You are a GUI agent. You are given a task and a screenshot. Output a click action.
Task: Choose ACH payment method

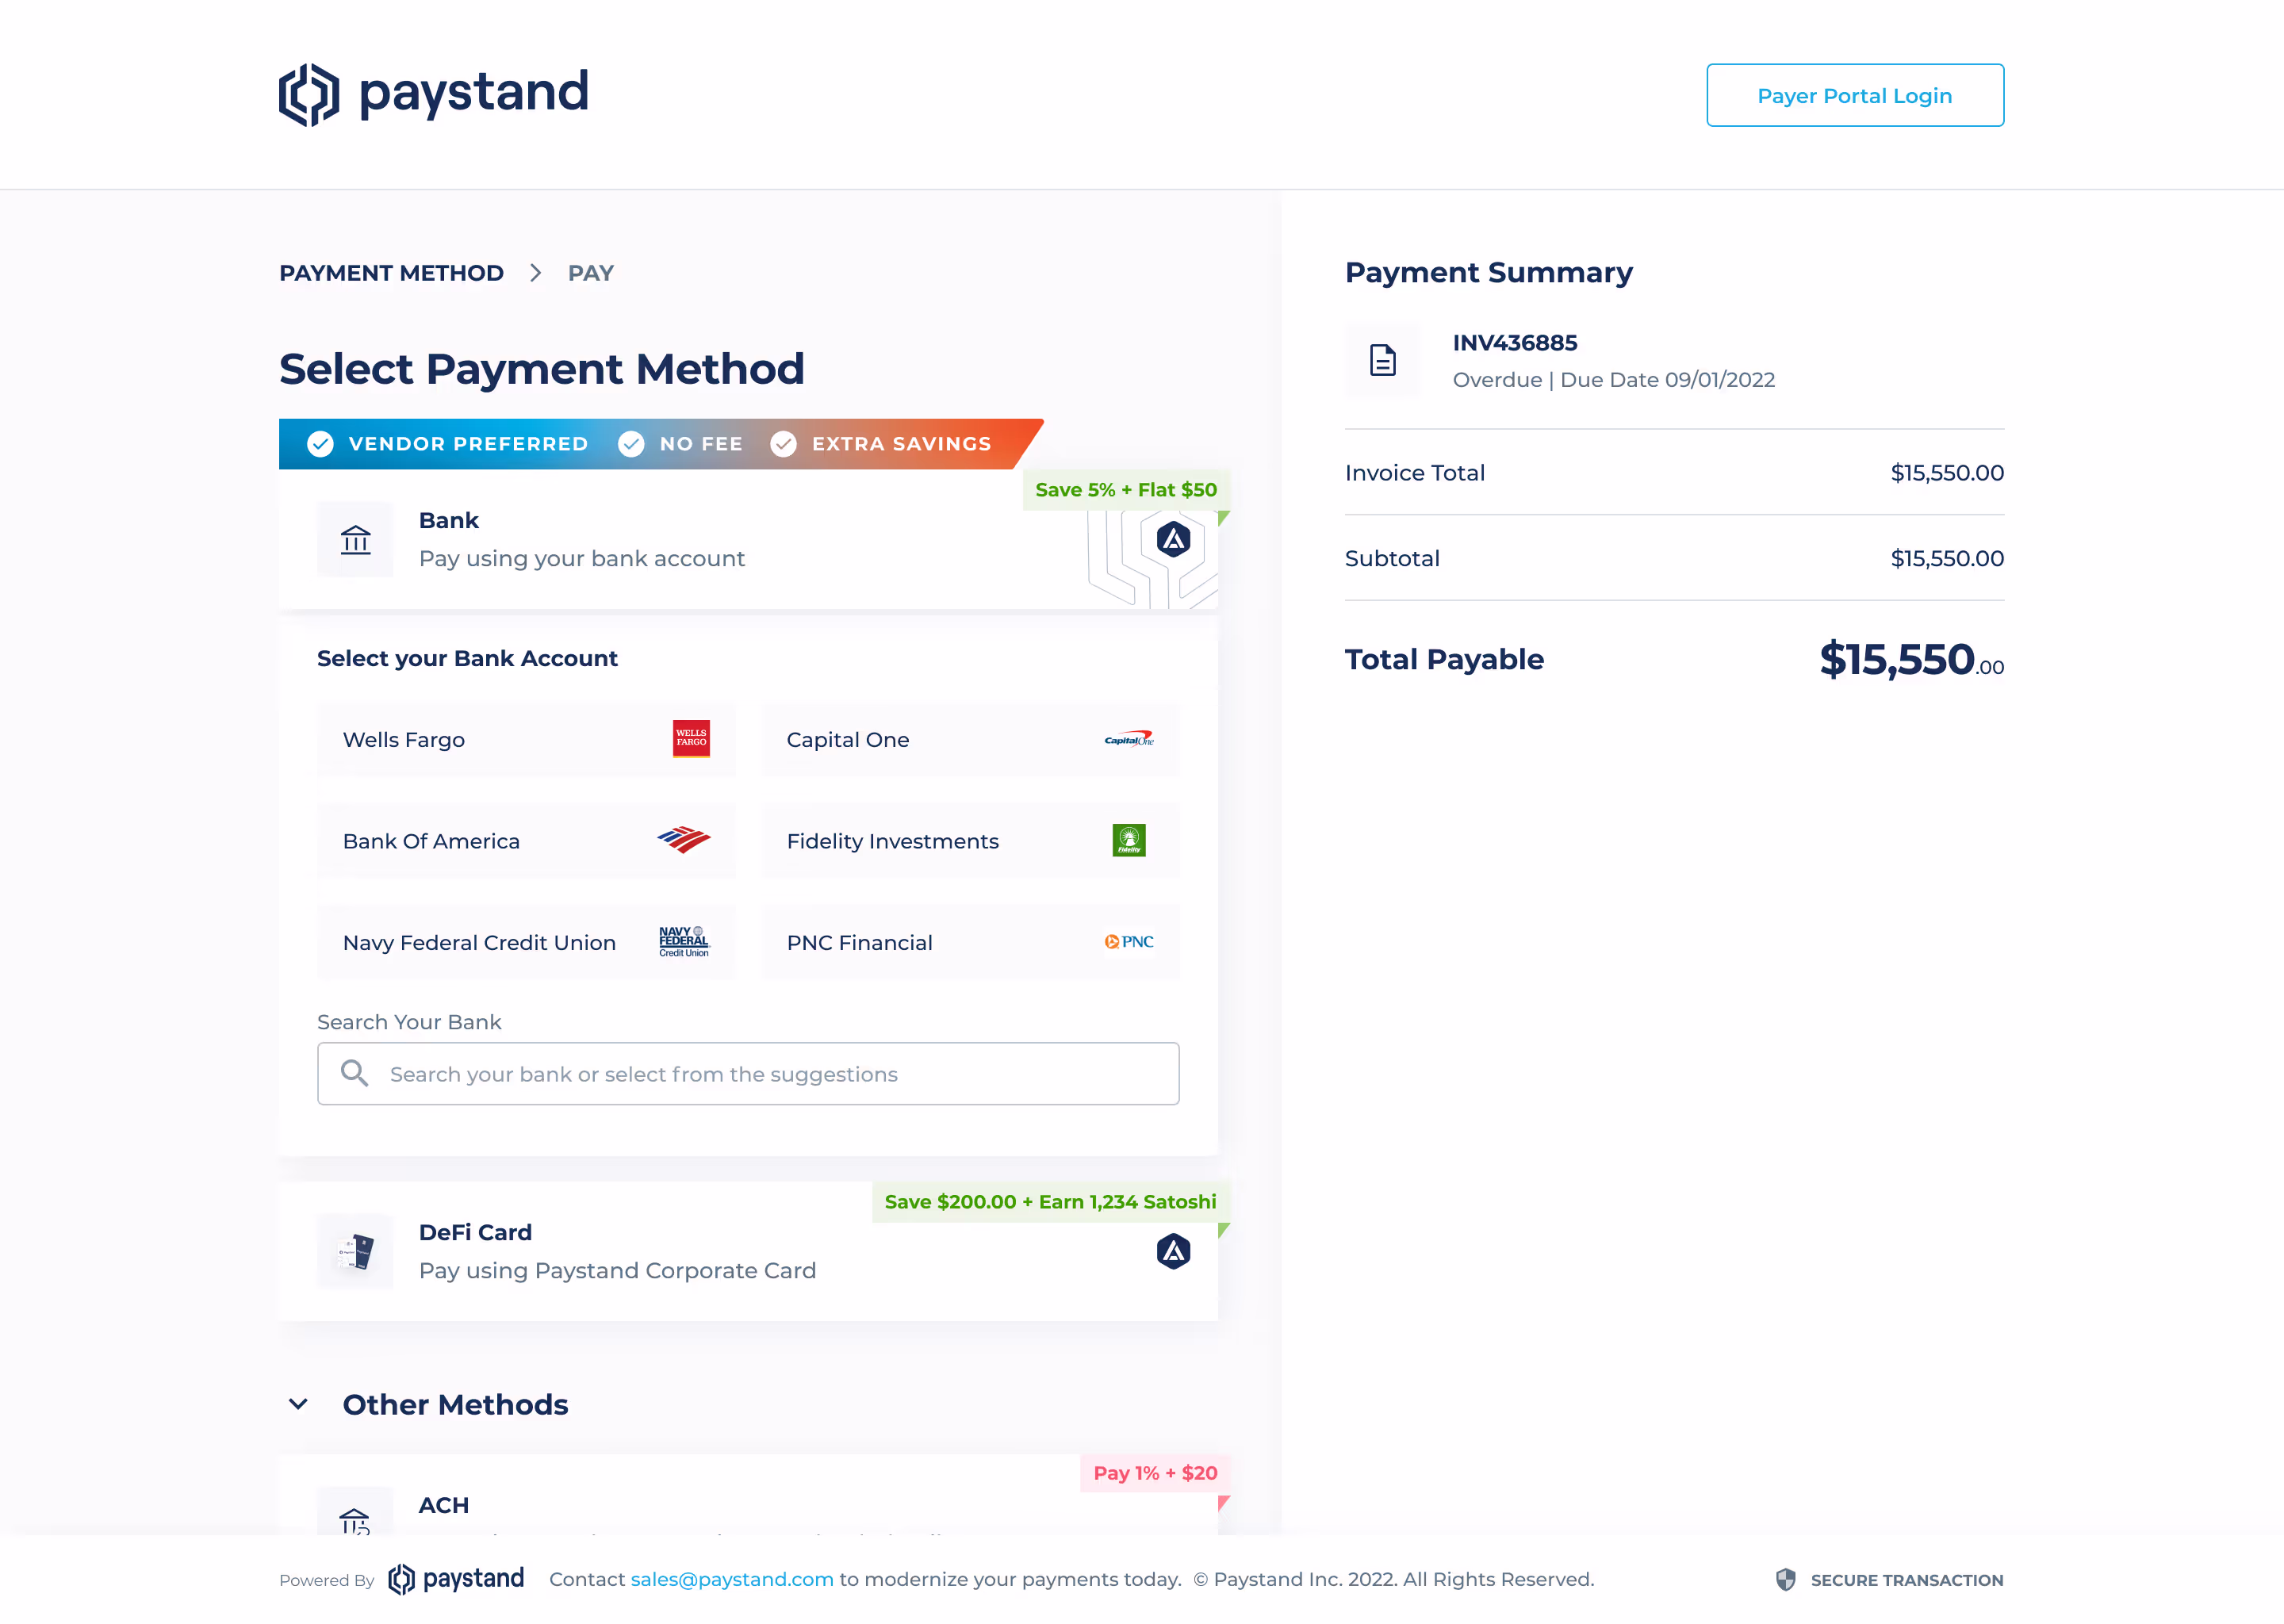coord(748,1495)
